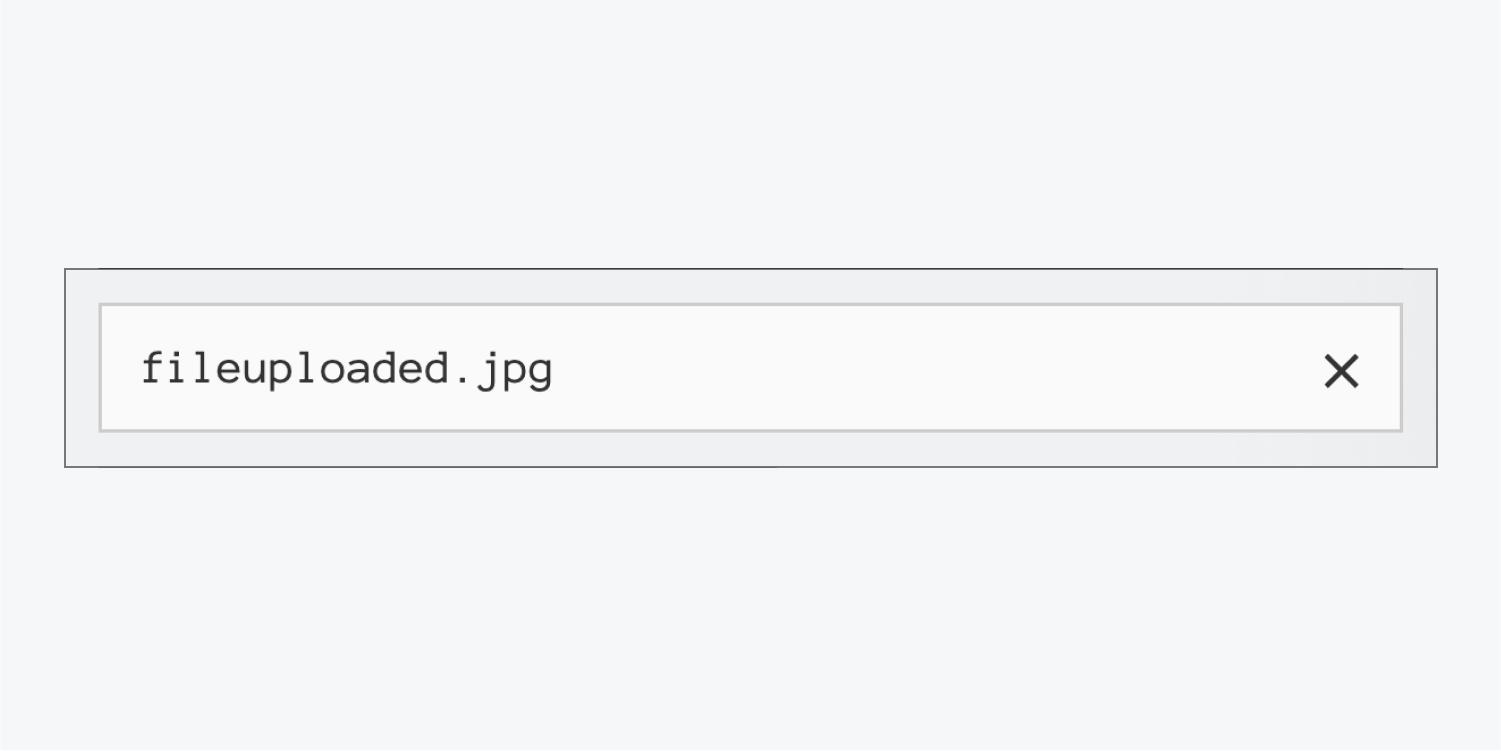Viewport: 1501px width, 751px height.
Task: Cancel the uploaded jpg with the X
Action: 1341,371
